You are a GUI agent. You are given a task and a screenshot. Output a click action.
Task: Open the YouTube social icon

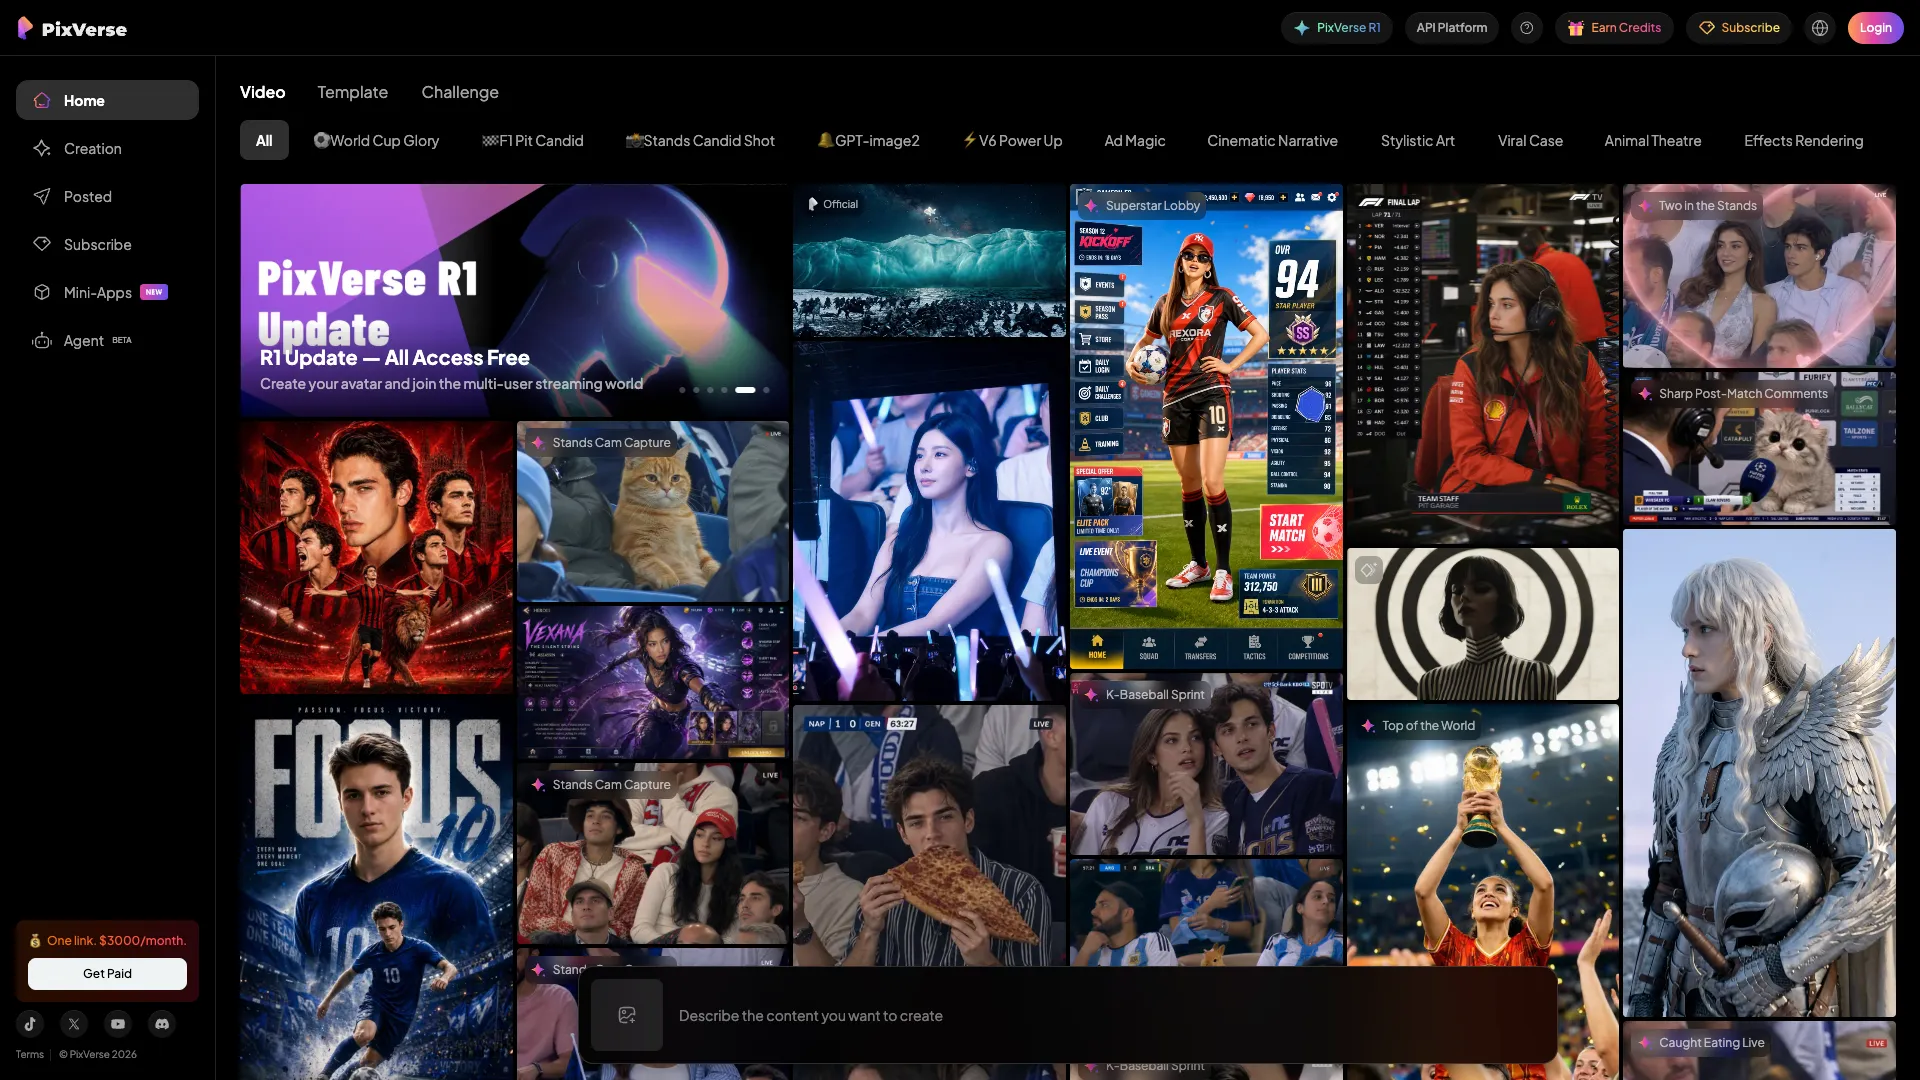click(118, 1023)
